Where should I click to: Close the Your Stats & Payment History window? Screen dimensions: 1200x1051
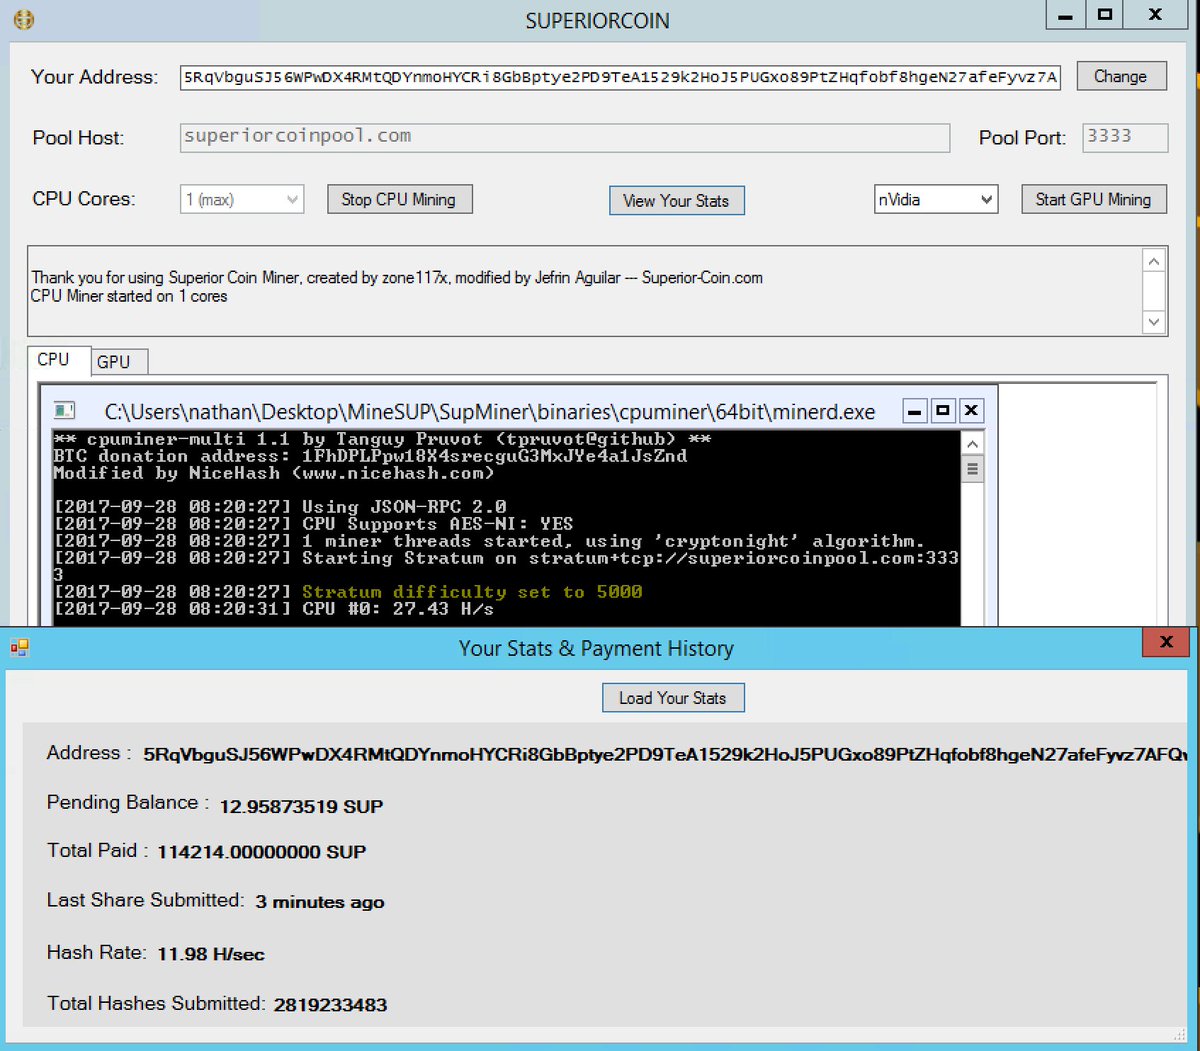(1166, 643)
